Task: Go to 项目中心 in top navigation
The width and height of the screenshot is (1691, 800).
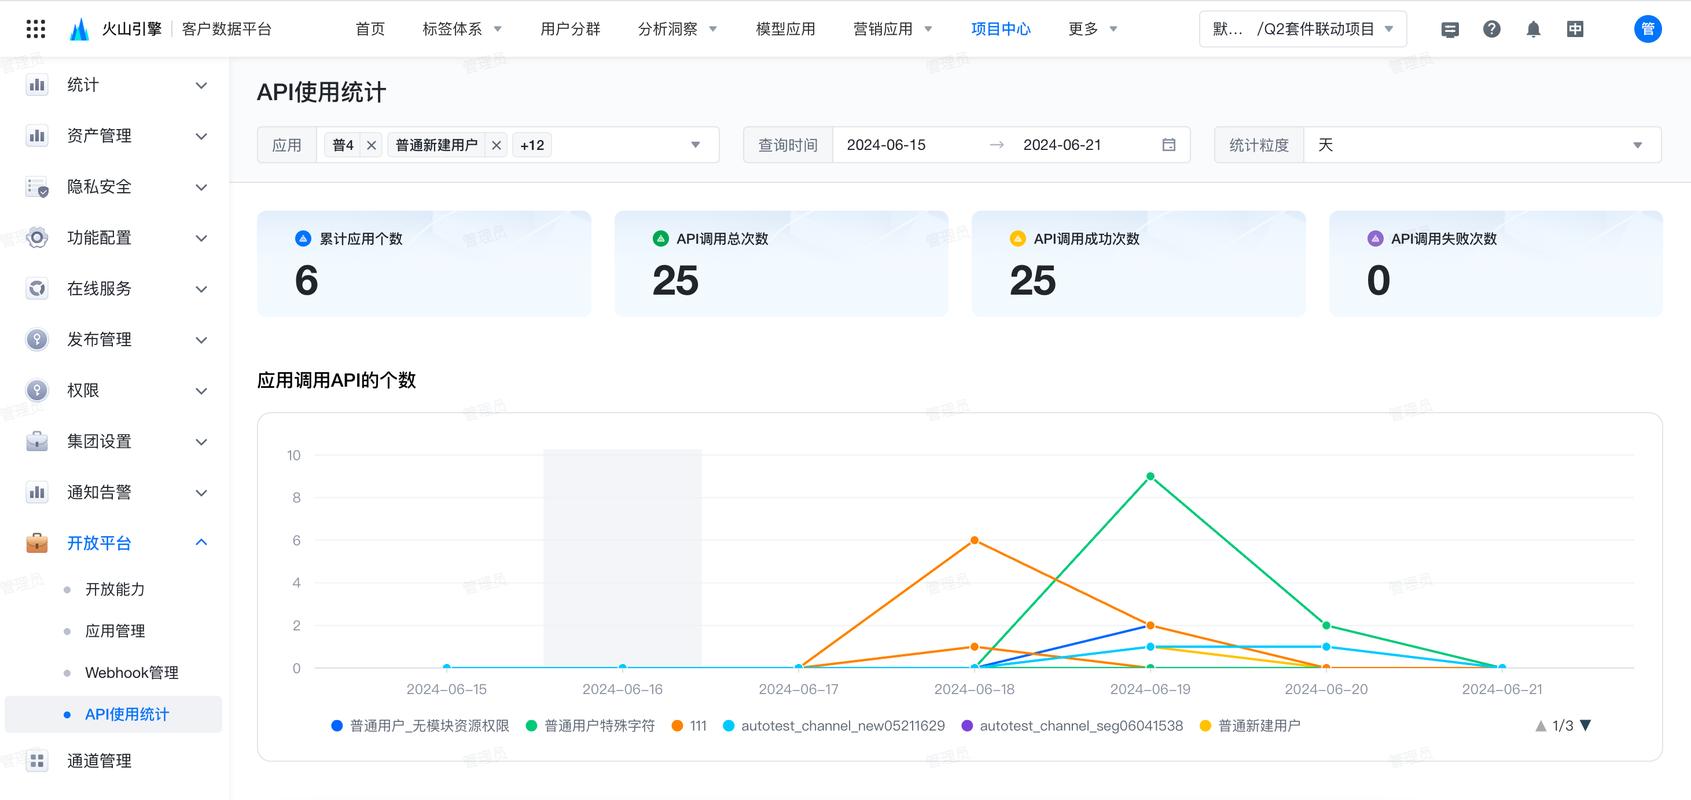Action: [x=1001, y=29]
